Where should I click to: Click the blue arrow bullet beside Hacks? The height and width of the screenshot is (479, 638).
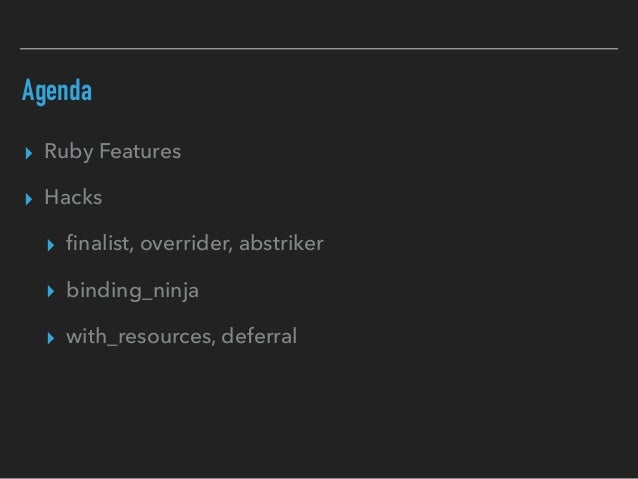tap(28, 199)
